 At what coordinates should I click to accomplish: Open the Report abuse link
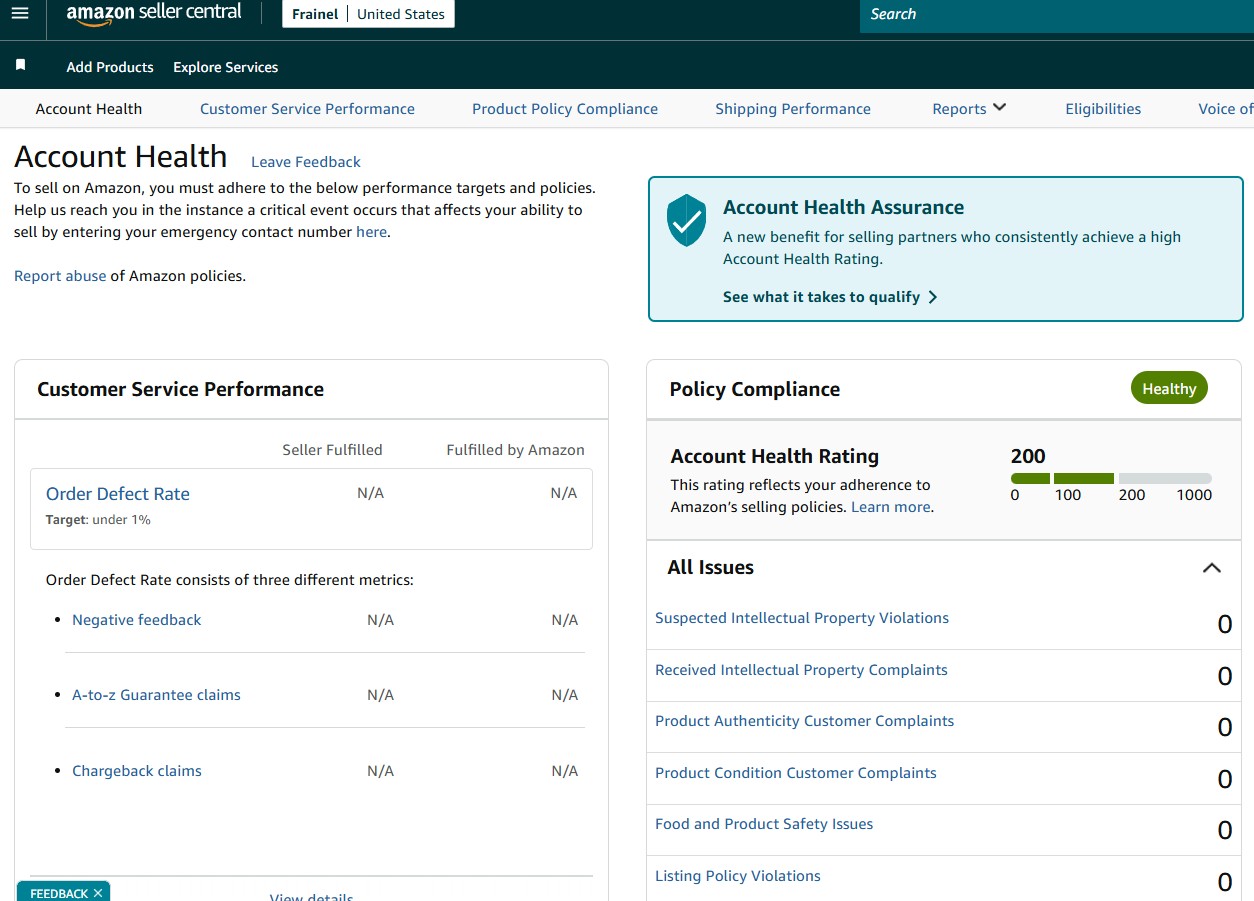(60, 276)
